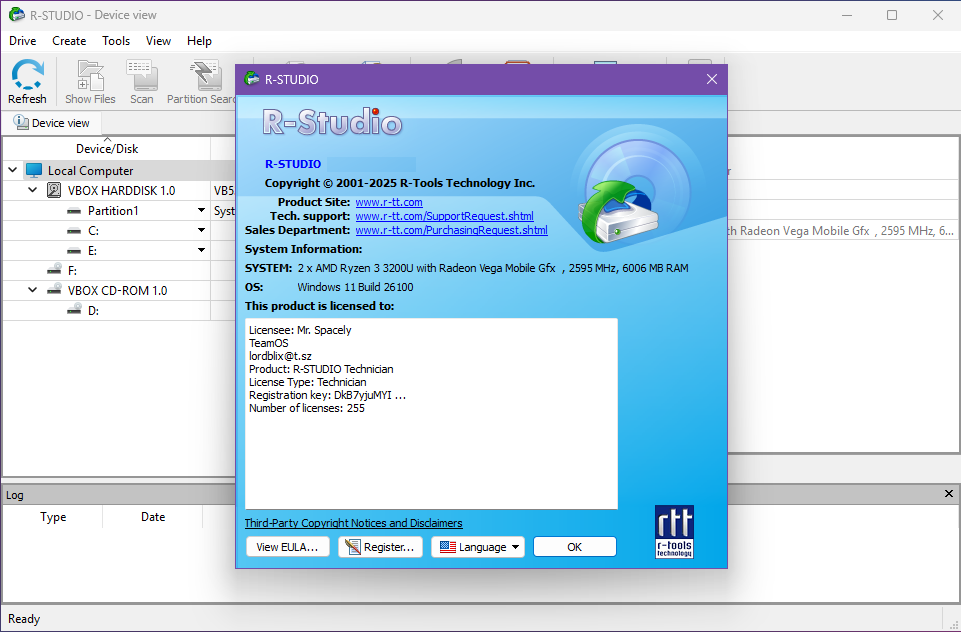This screenshot has height=632, width=961.
Task: Click the rtt r-tools technology logo
Action: coord(674,531)
